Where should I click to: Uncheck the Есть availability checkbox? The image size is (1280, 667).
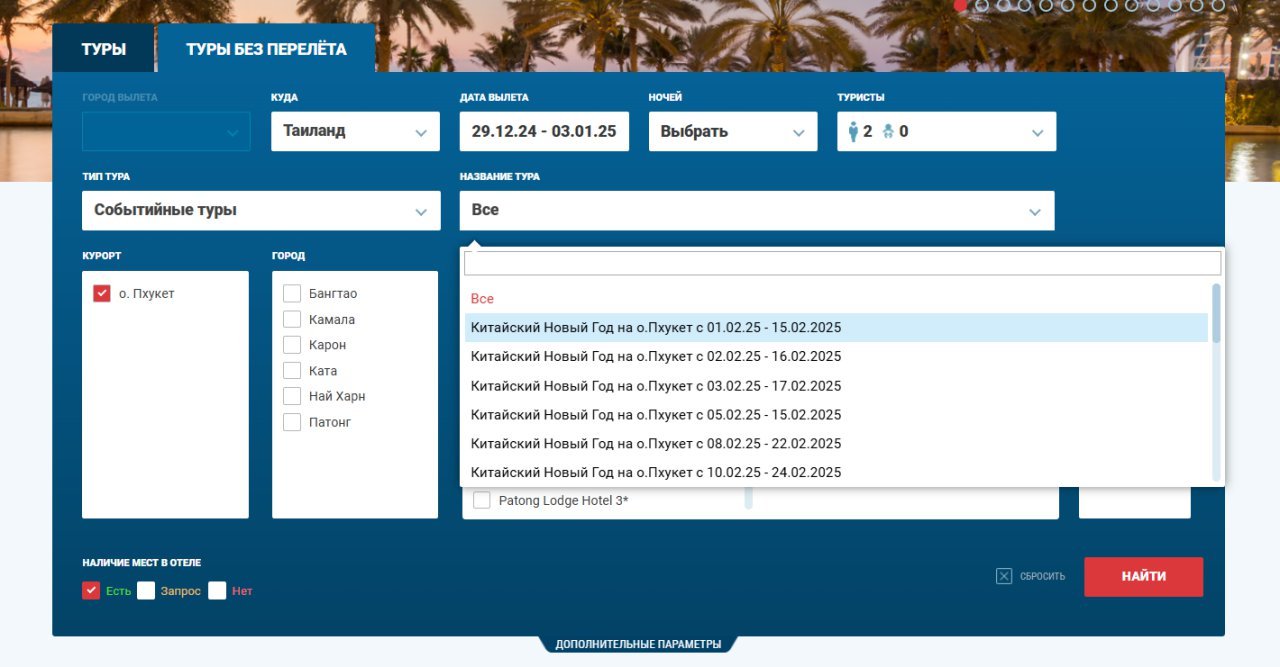pos(91,591)
